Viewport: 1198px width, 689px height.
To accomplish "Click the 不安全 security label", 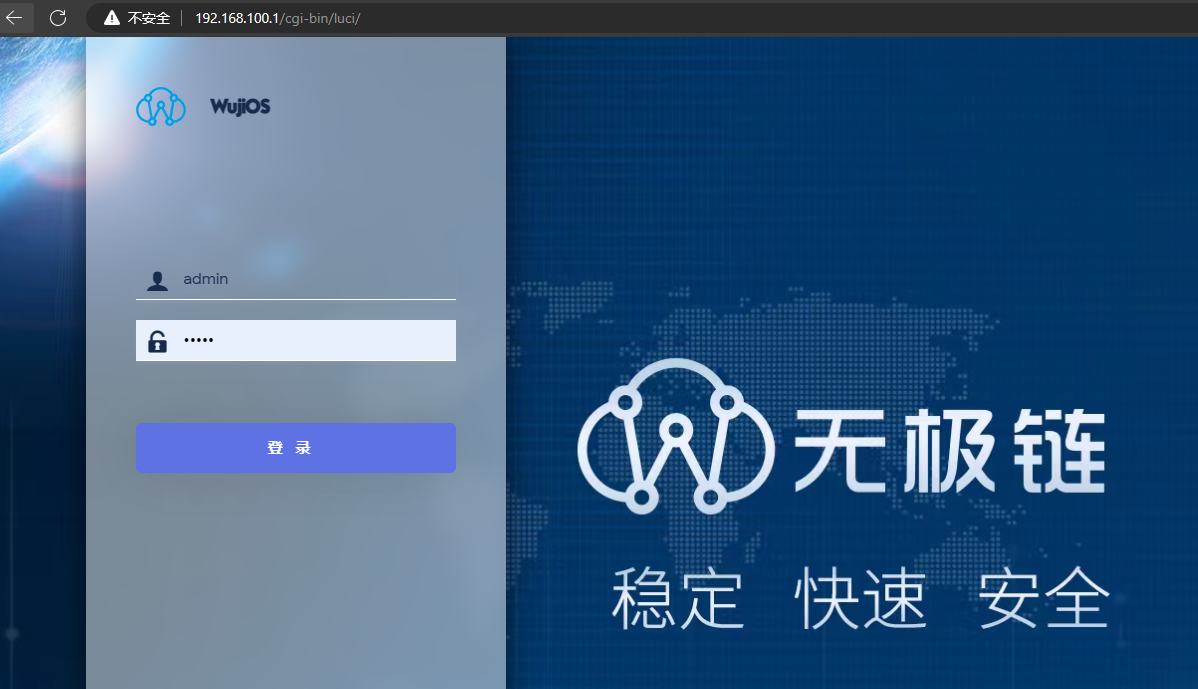I will click(x=149, y=18).
